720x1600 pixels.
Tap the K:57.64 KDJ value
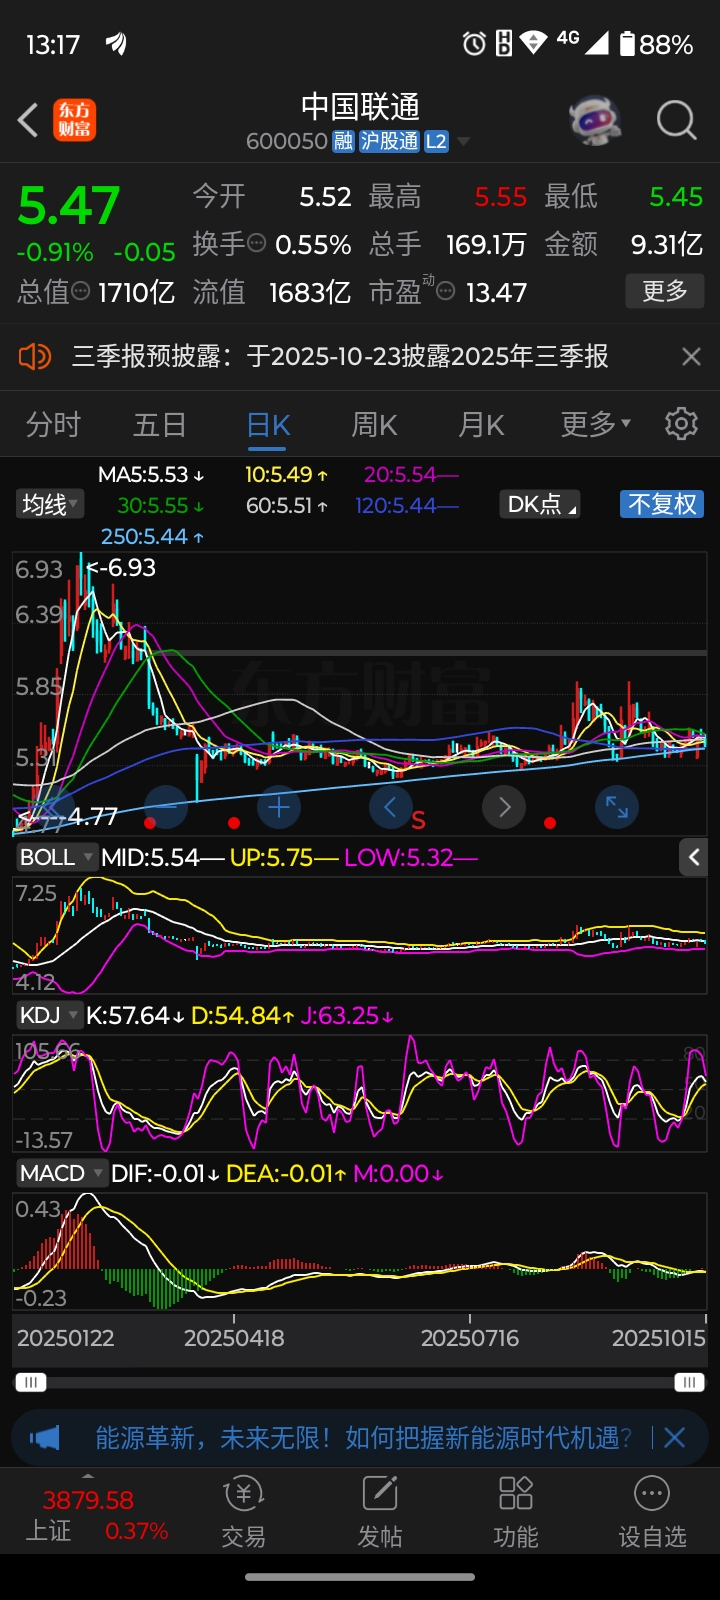click(135, 1015)
